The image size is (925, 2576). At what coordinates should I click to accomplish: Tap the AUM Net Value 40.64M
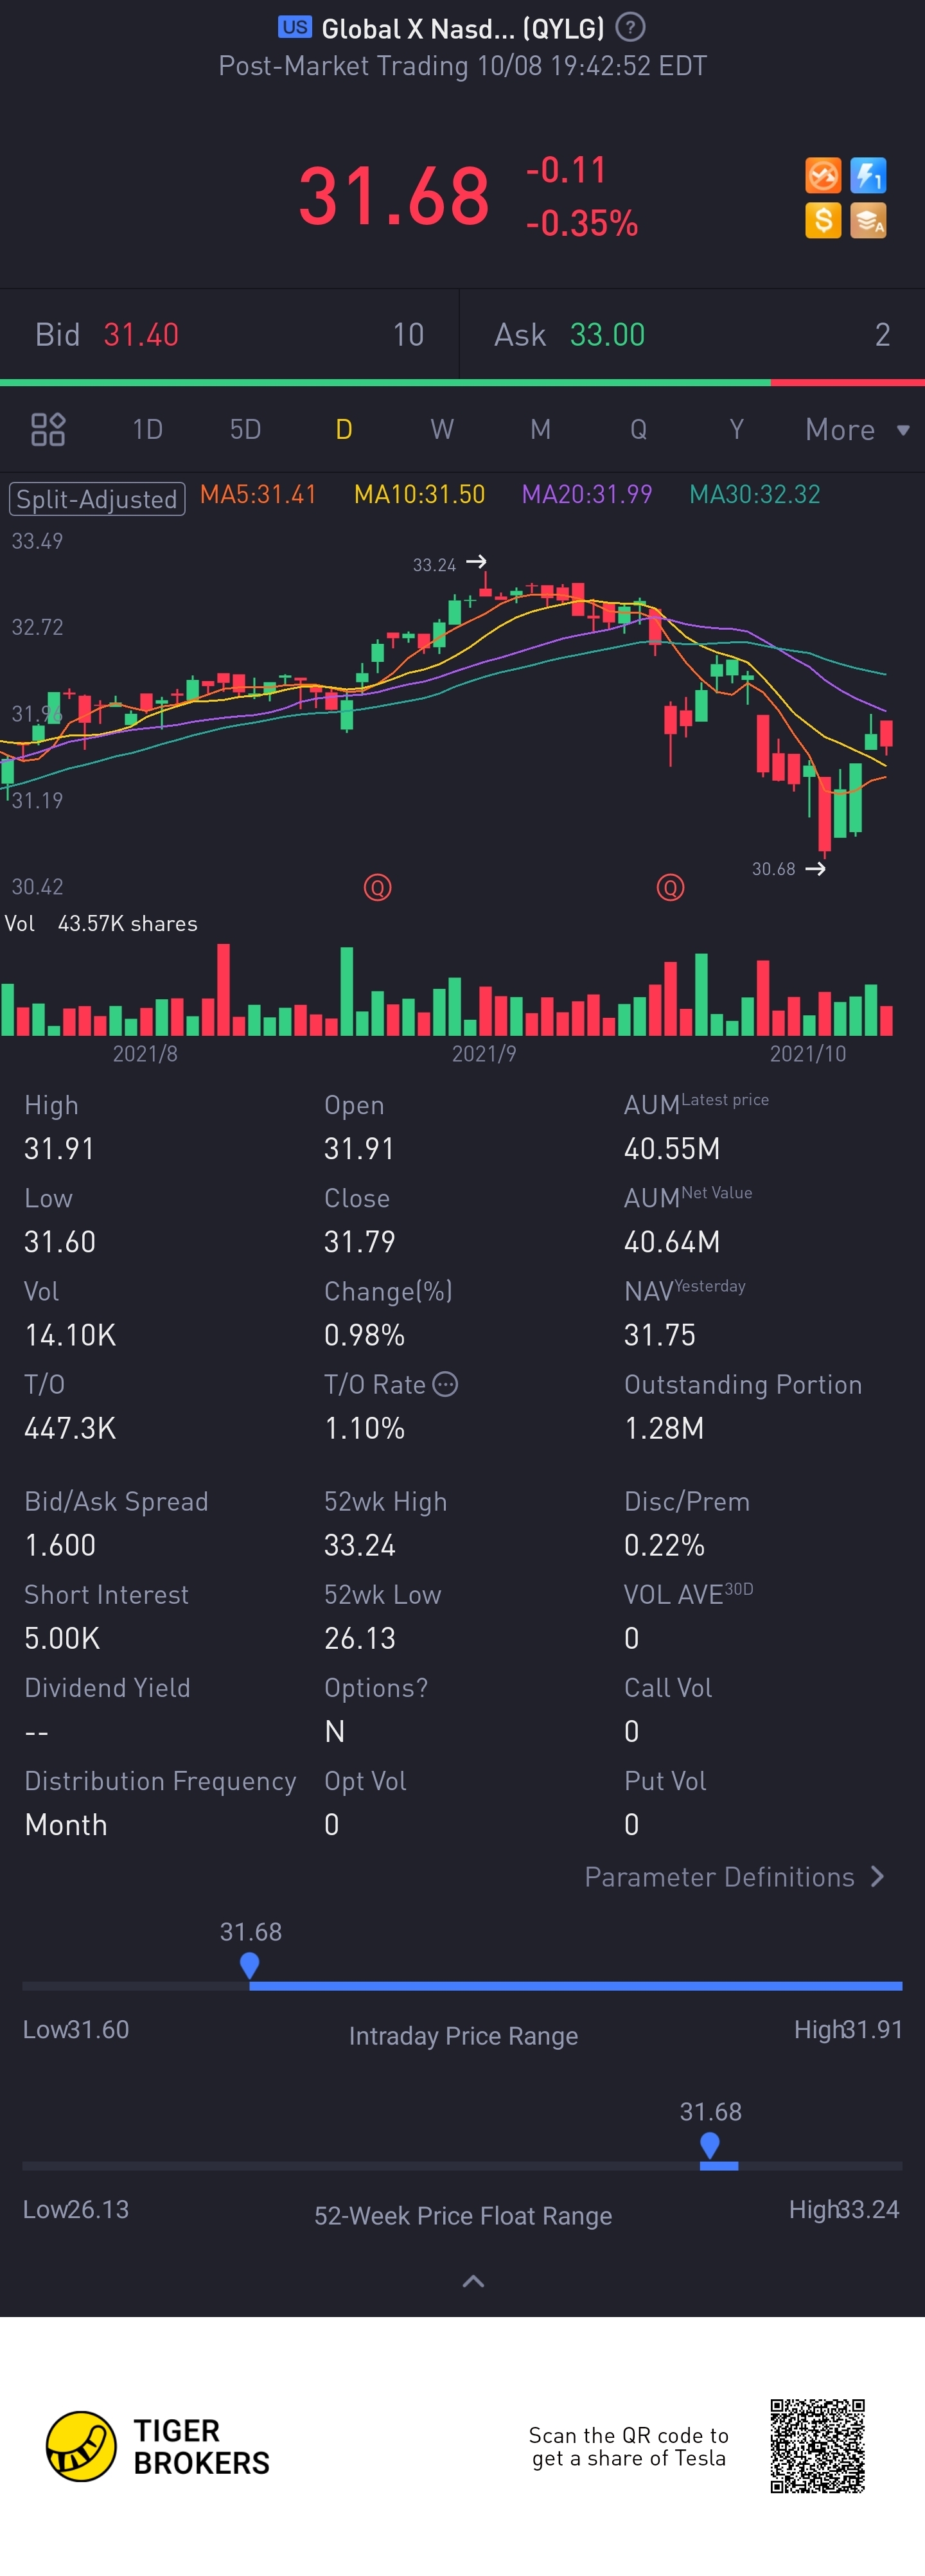coord(672,1241)
